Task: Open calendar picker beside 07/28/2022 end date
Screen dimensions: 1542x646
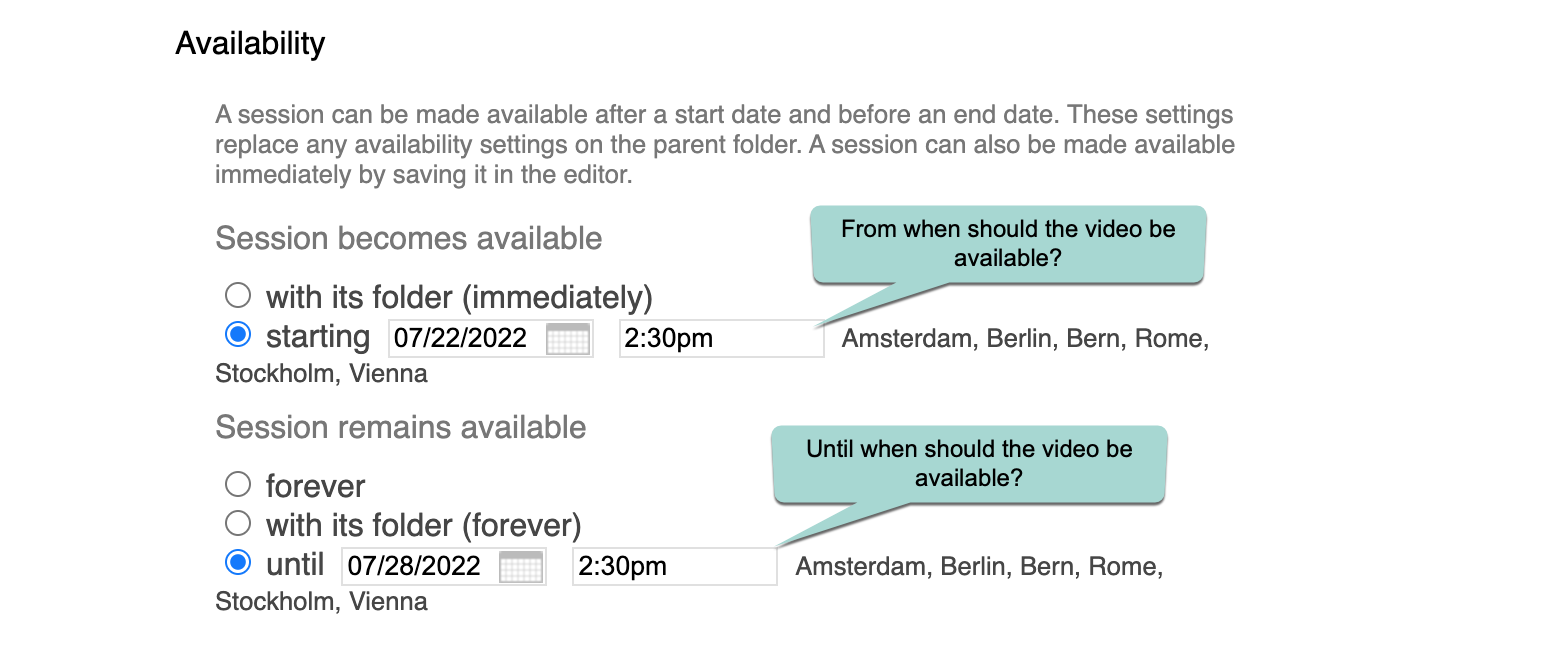Action: tap(520, 566)
